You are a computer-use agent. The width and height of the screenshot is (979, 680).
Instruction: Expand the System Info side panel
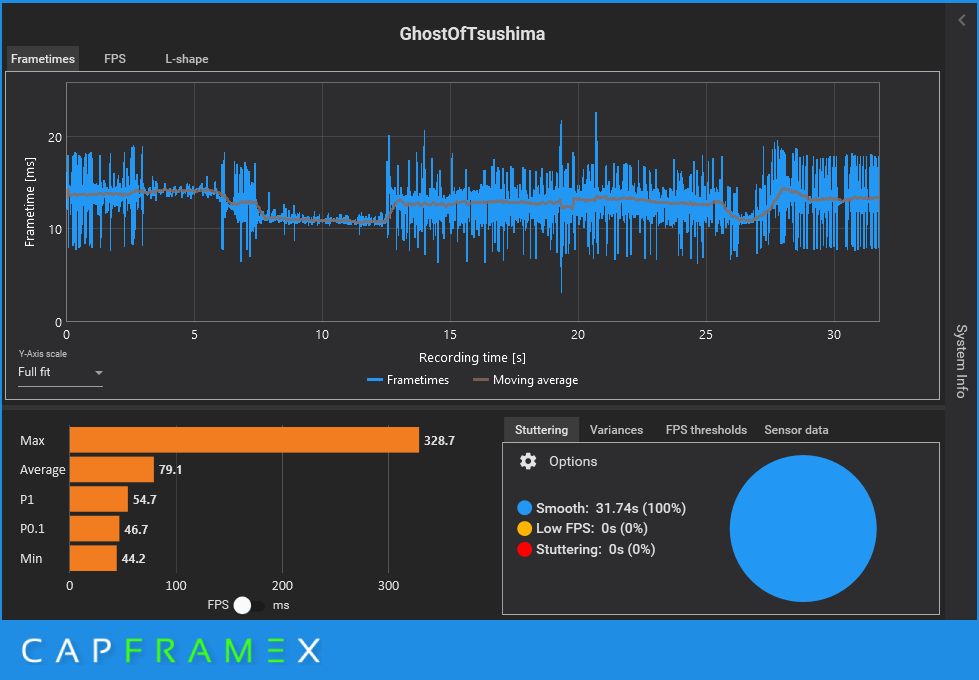(x=962, y=361)
